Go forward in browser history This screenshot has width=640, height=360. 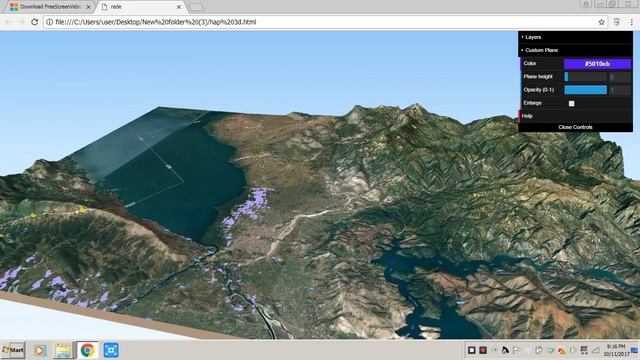point(21,22)
